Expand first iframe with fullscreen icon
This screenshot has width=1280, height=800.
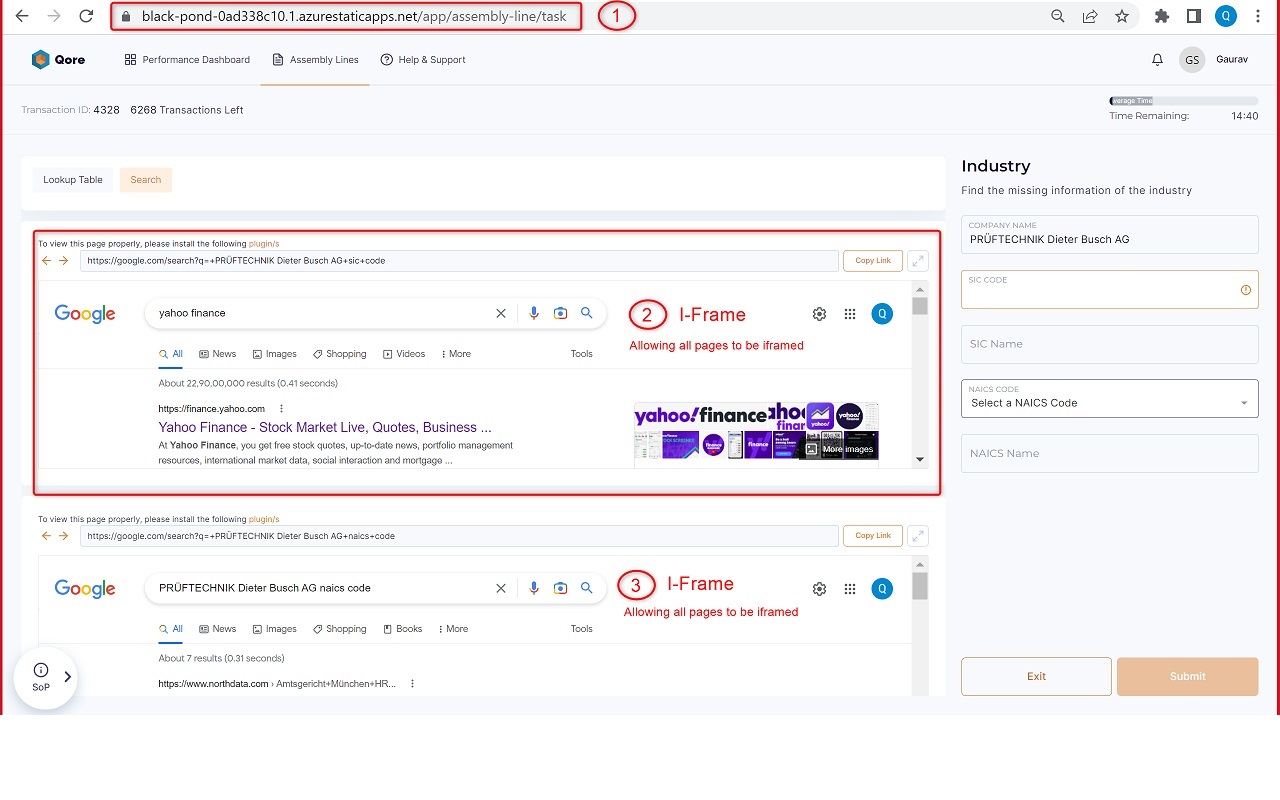pos(917,260)
